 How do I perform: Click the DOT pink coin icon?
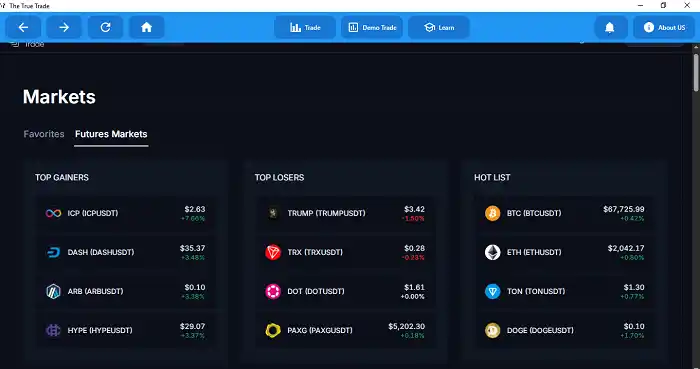click(273, 291)
